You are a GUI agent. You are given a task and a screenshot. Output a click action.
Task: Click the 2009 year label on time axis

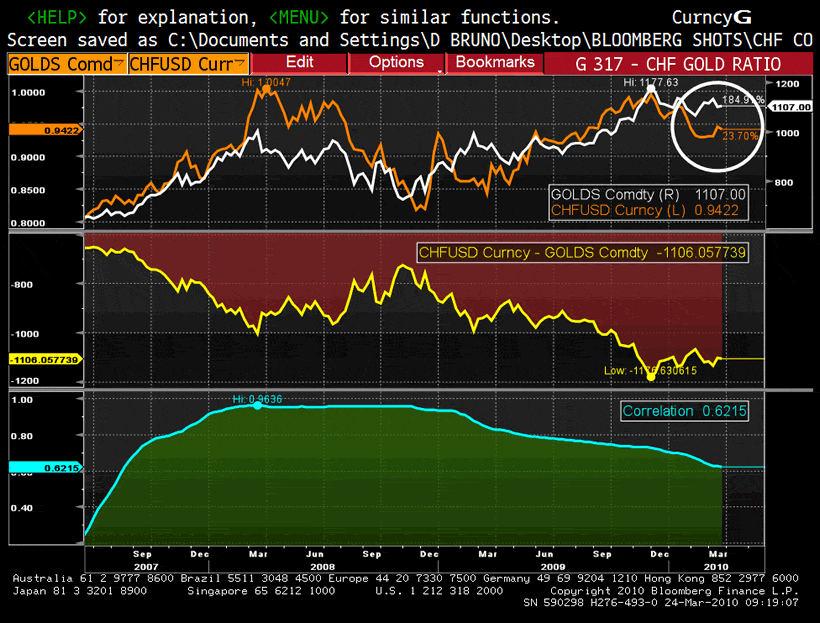[553, 567]
